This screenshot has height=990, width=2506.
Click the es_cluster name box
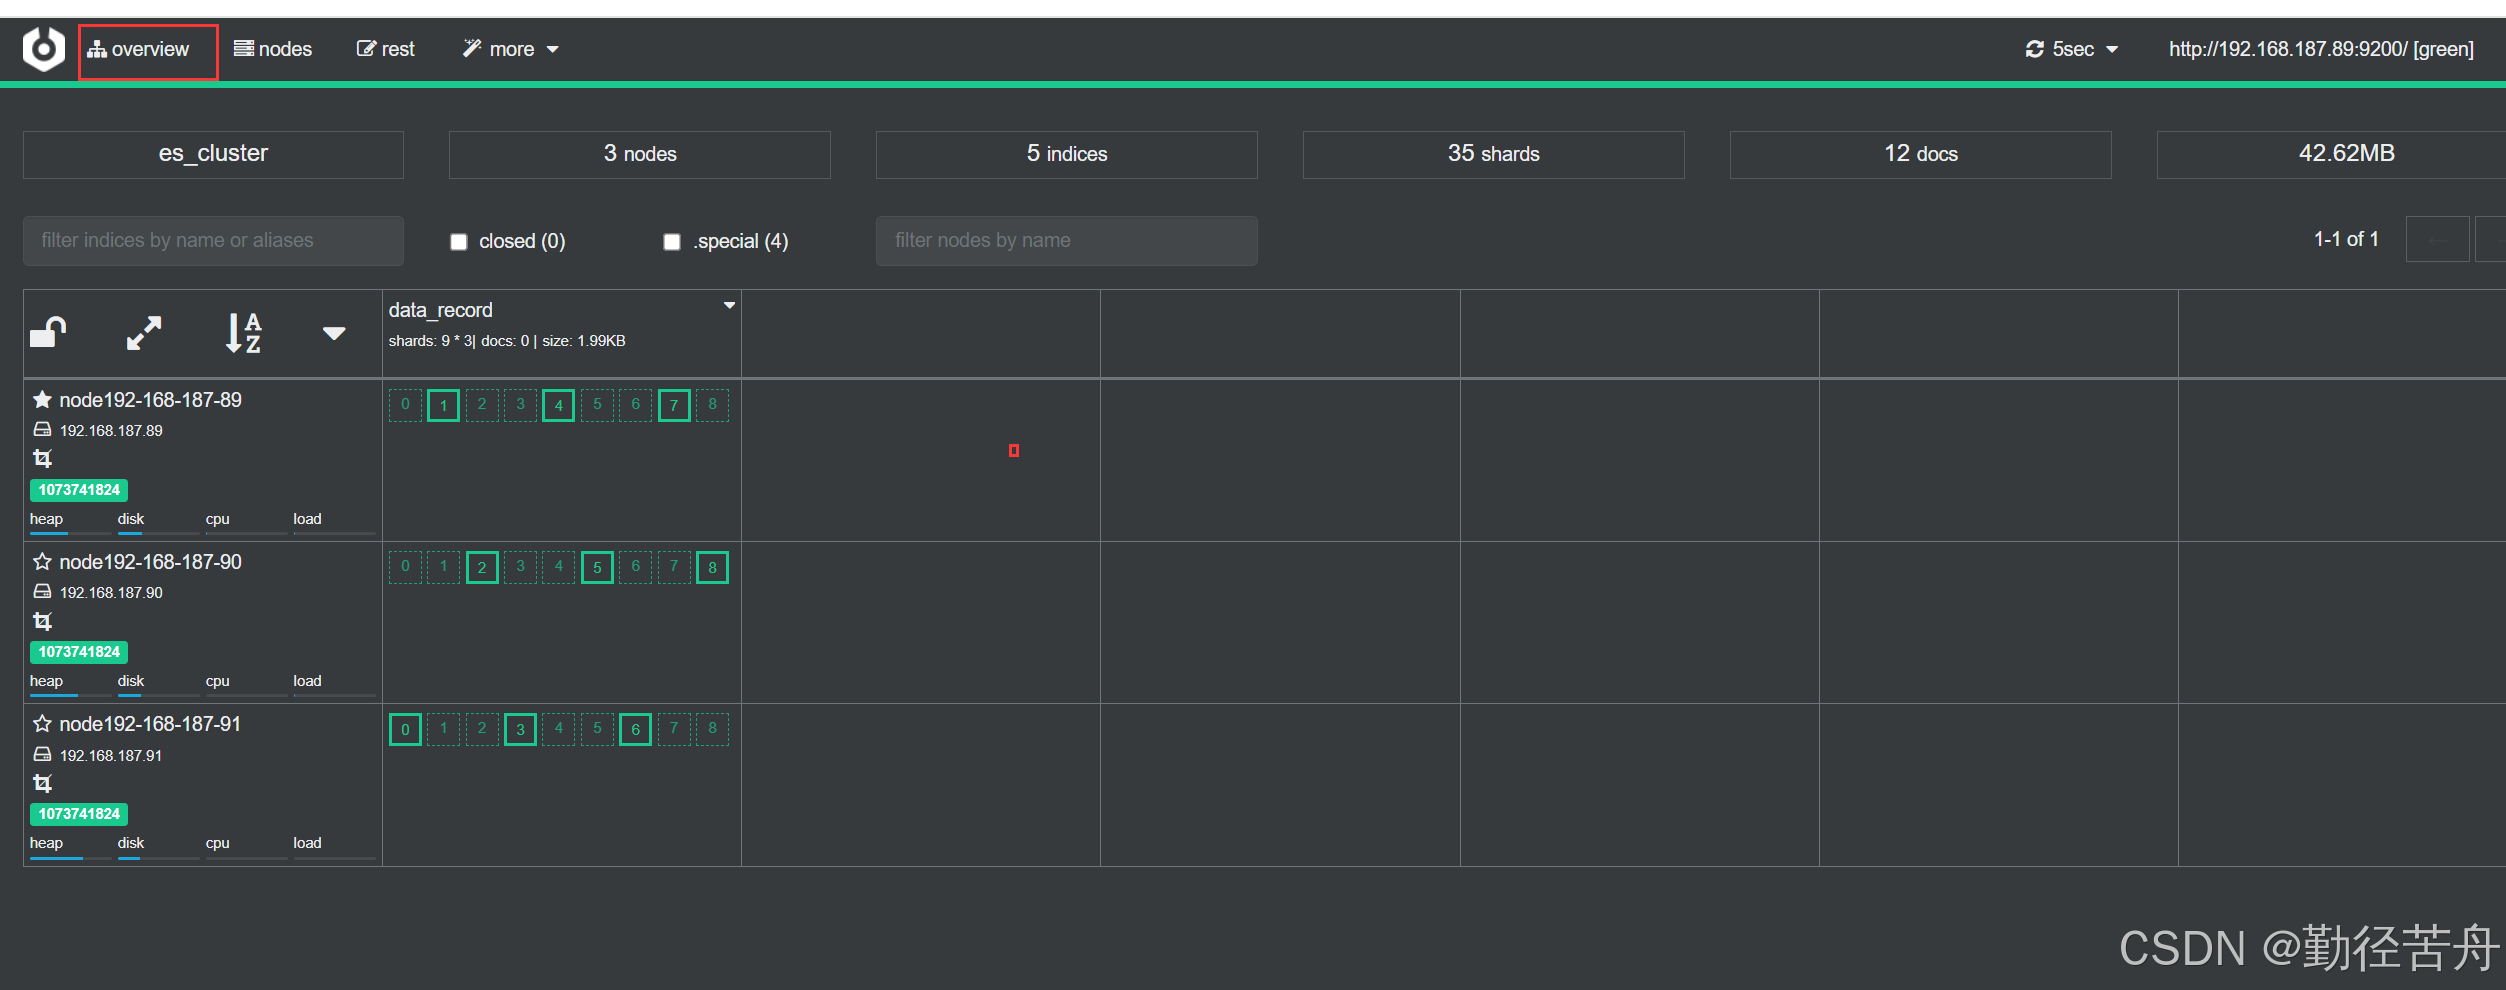pyautogui.click(x=213, y=154)
